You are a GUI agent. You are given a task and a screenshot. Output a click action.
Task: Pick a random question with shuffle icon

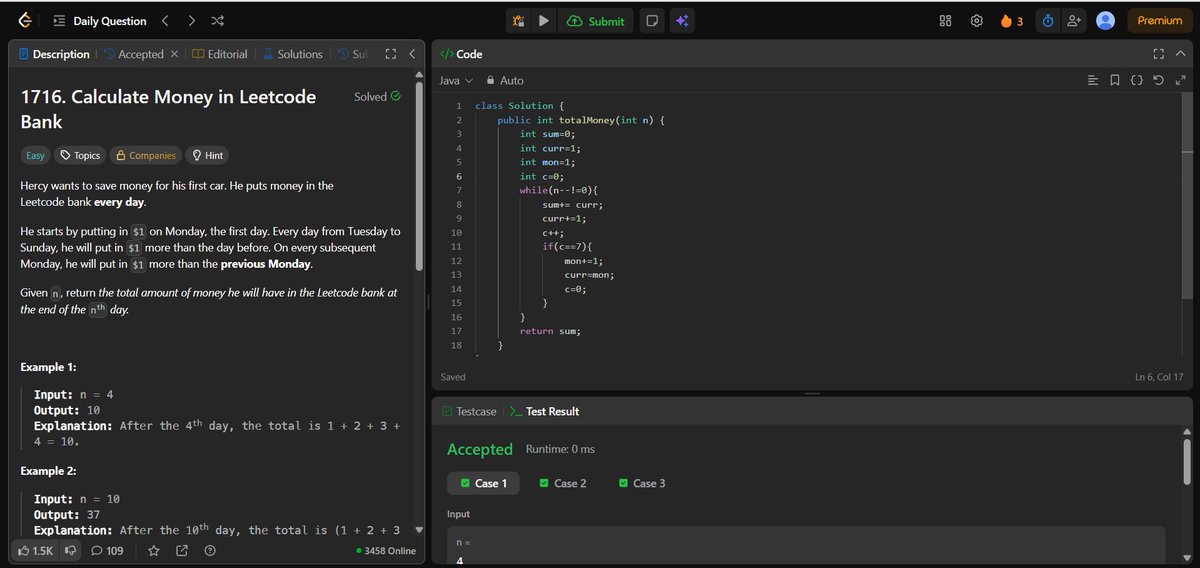tap(217, 21)
